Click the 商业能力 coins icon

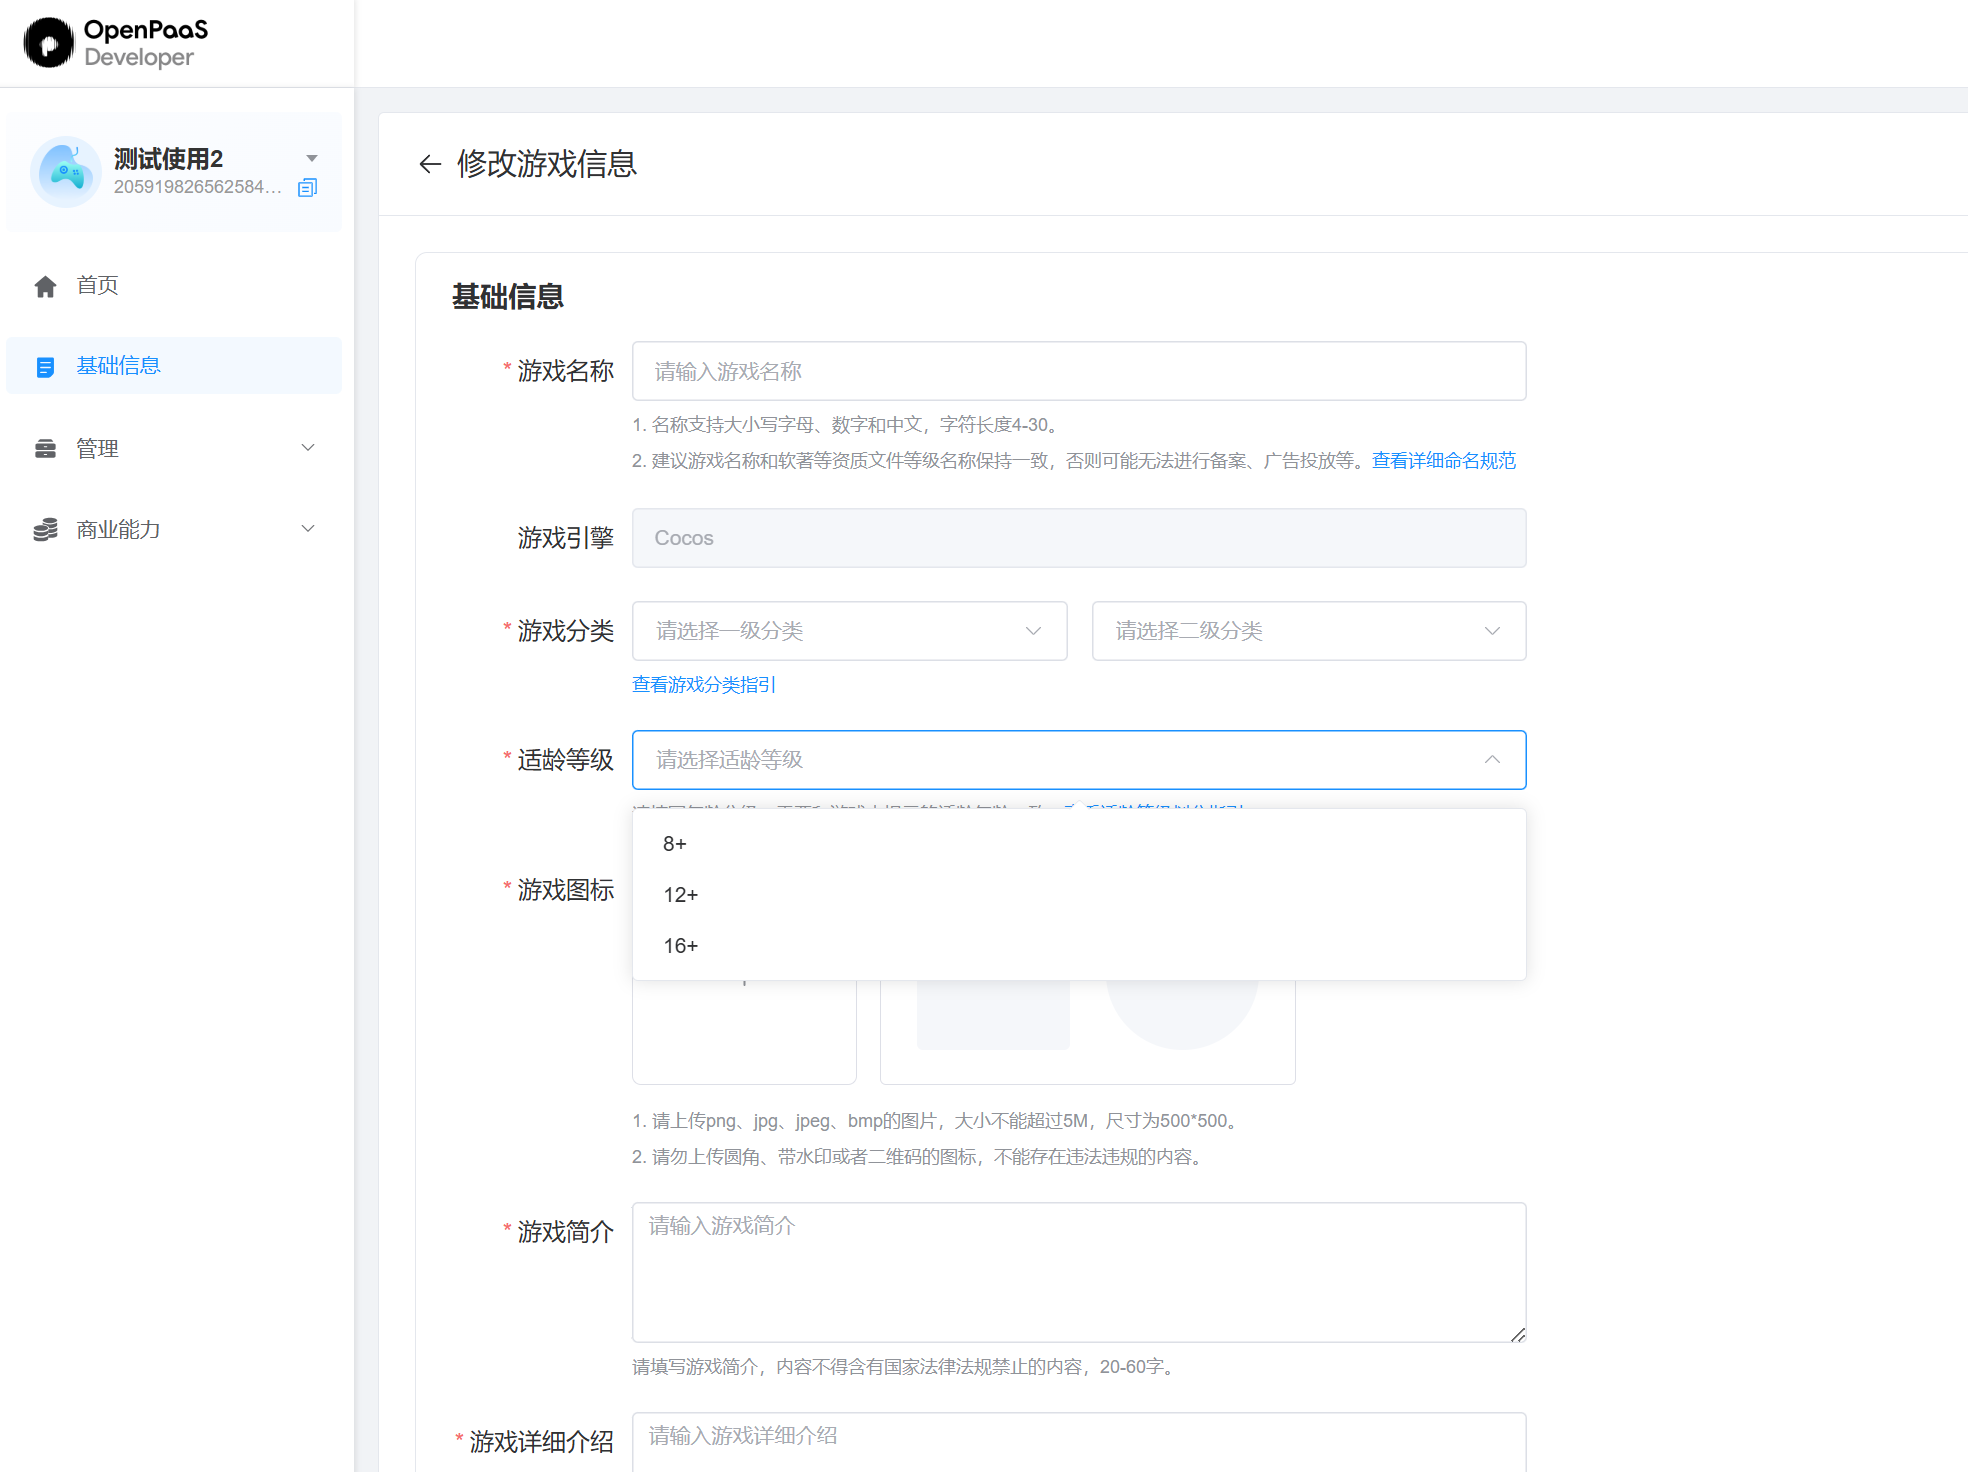[45, 530]
